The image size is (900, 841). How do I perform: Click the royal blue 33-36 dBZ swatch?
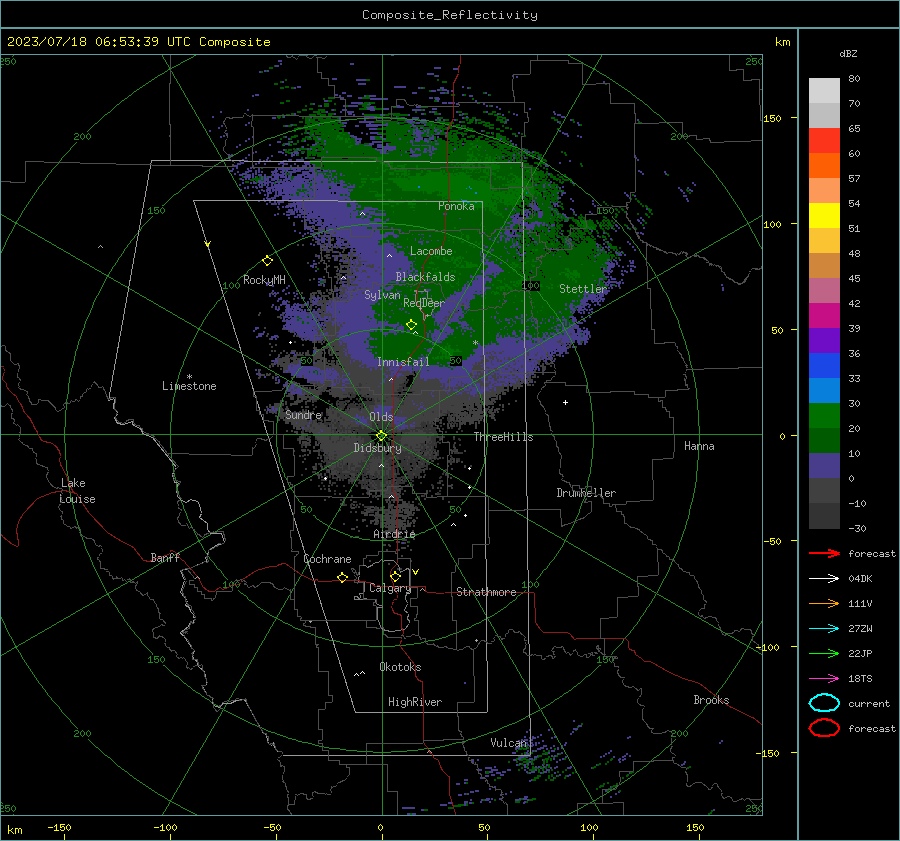point(824,366)
